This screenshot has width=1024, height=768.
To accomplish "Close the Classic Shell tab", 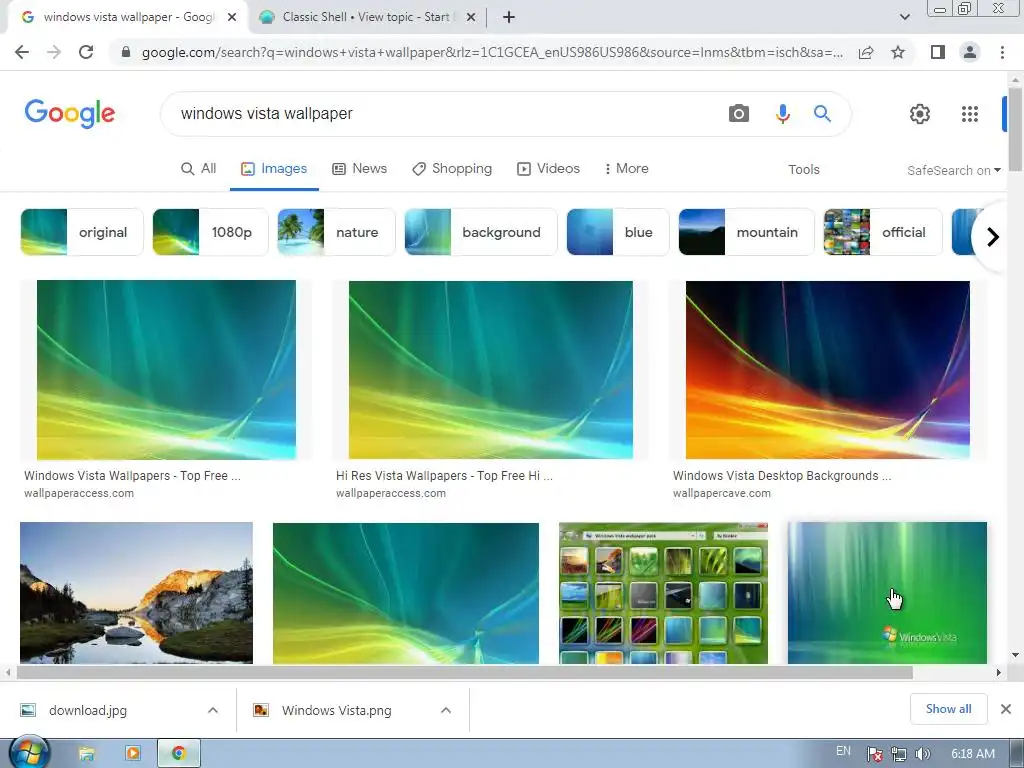I will click(470, 18).
